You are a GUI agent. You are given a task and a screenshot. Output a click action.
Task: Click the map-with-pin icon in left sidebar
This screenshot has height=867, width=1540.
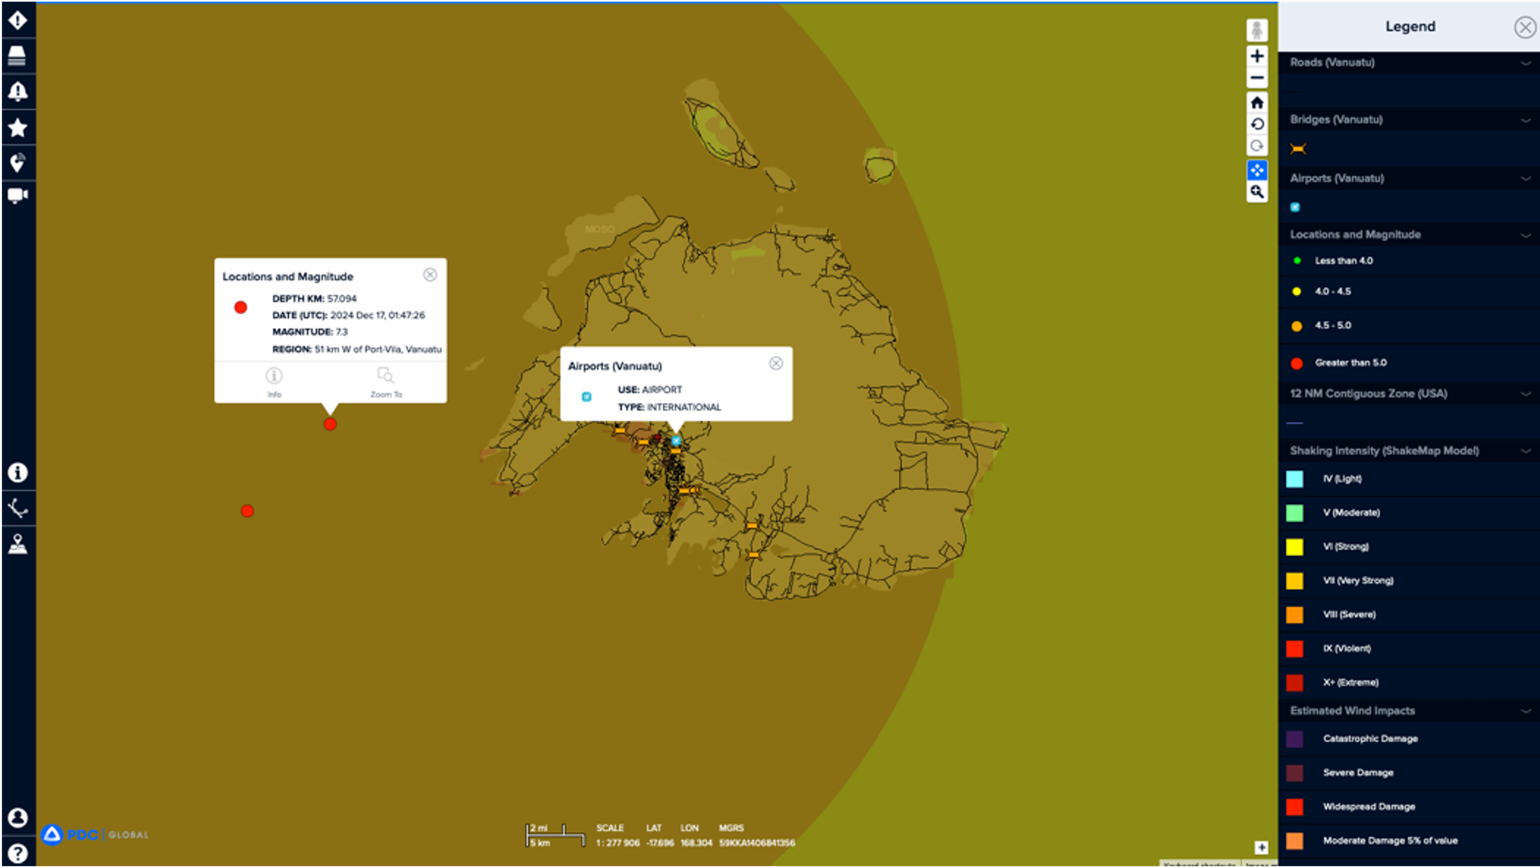tap(17, 545)
